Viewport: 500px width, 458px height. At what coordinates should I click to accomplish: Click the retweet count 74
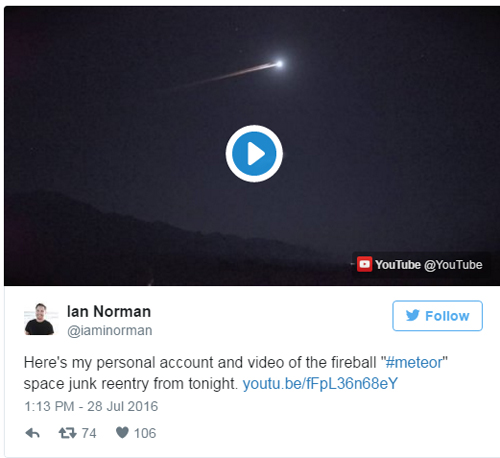tap(89, 433)
